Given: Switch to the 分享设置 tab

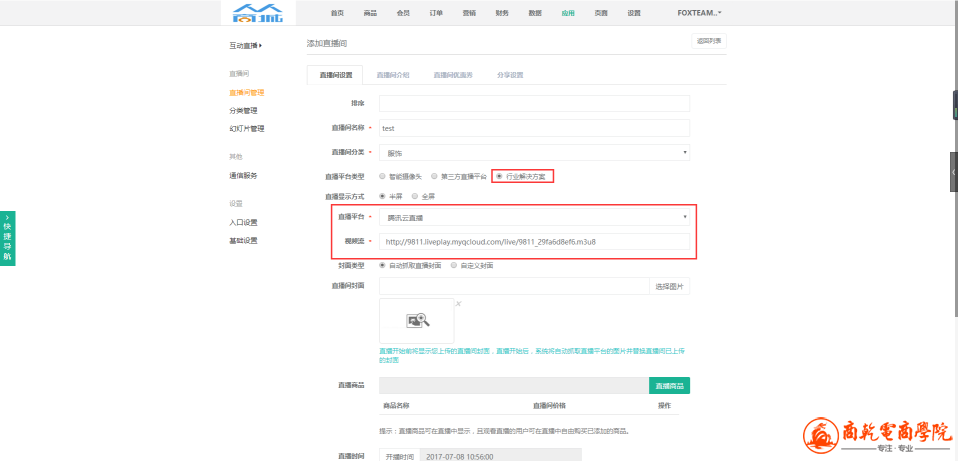Looking at the screenshot, I should (x=510, y=75).
